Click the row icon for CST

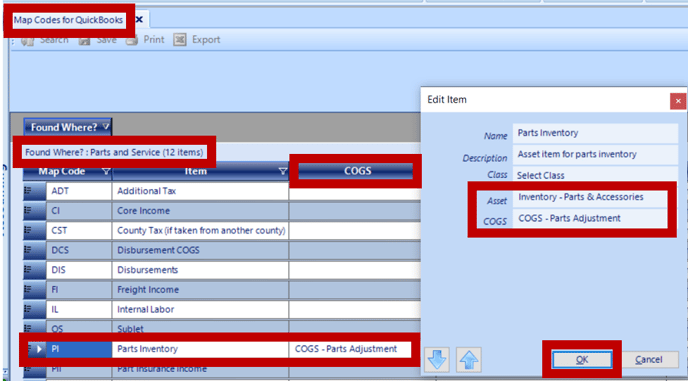coord(34,230)
